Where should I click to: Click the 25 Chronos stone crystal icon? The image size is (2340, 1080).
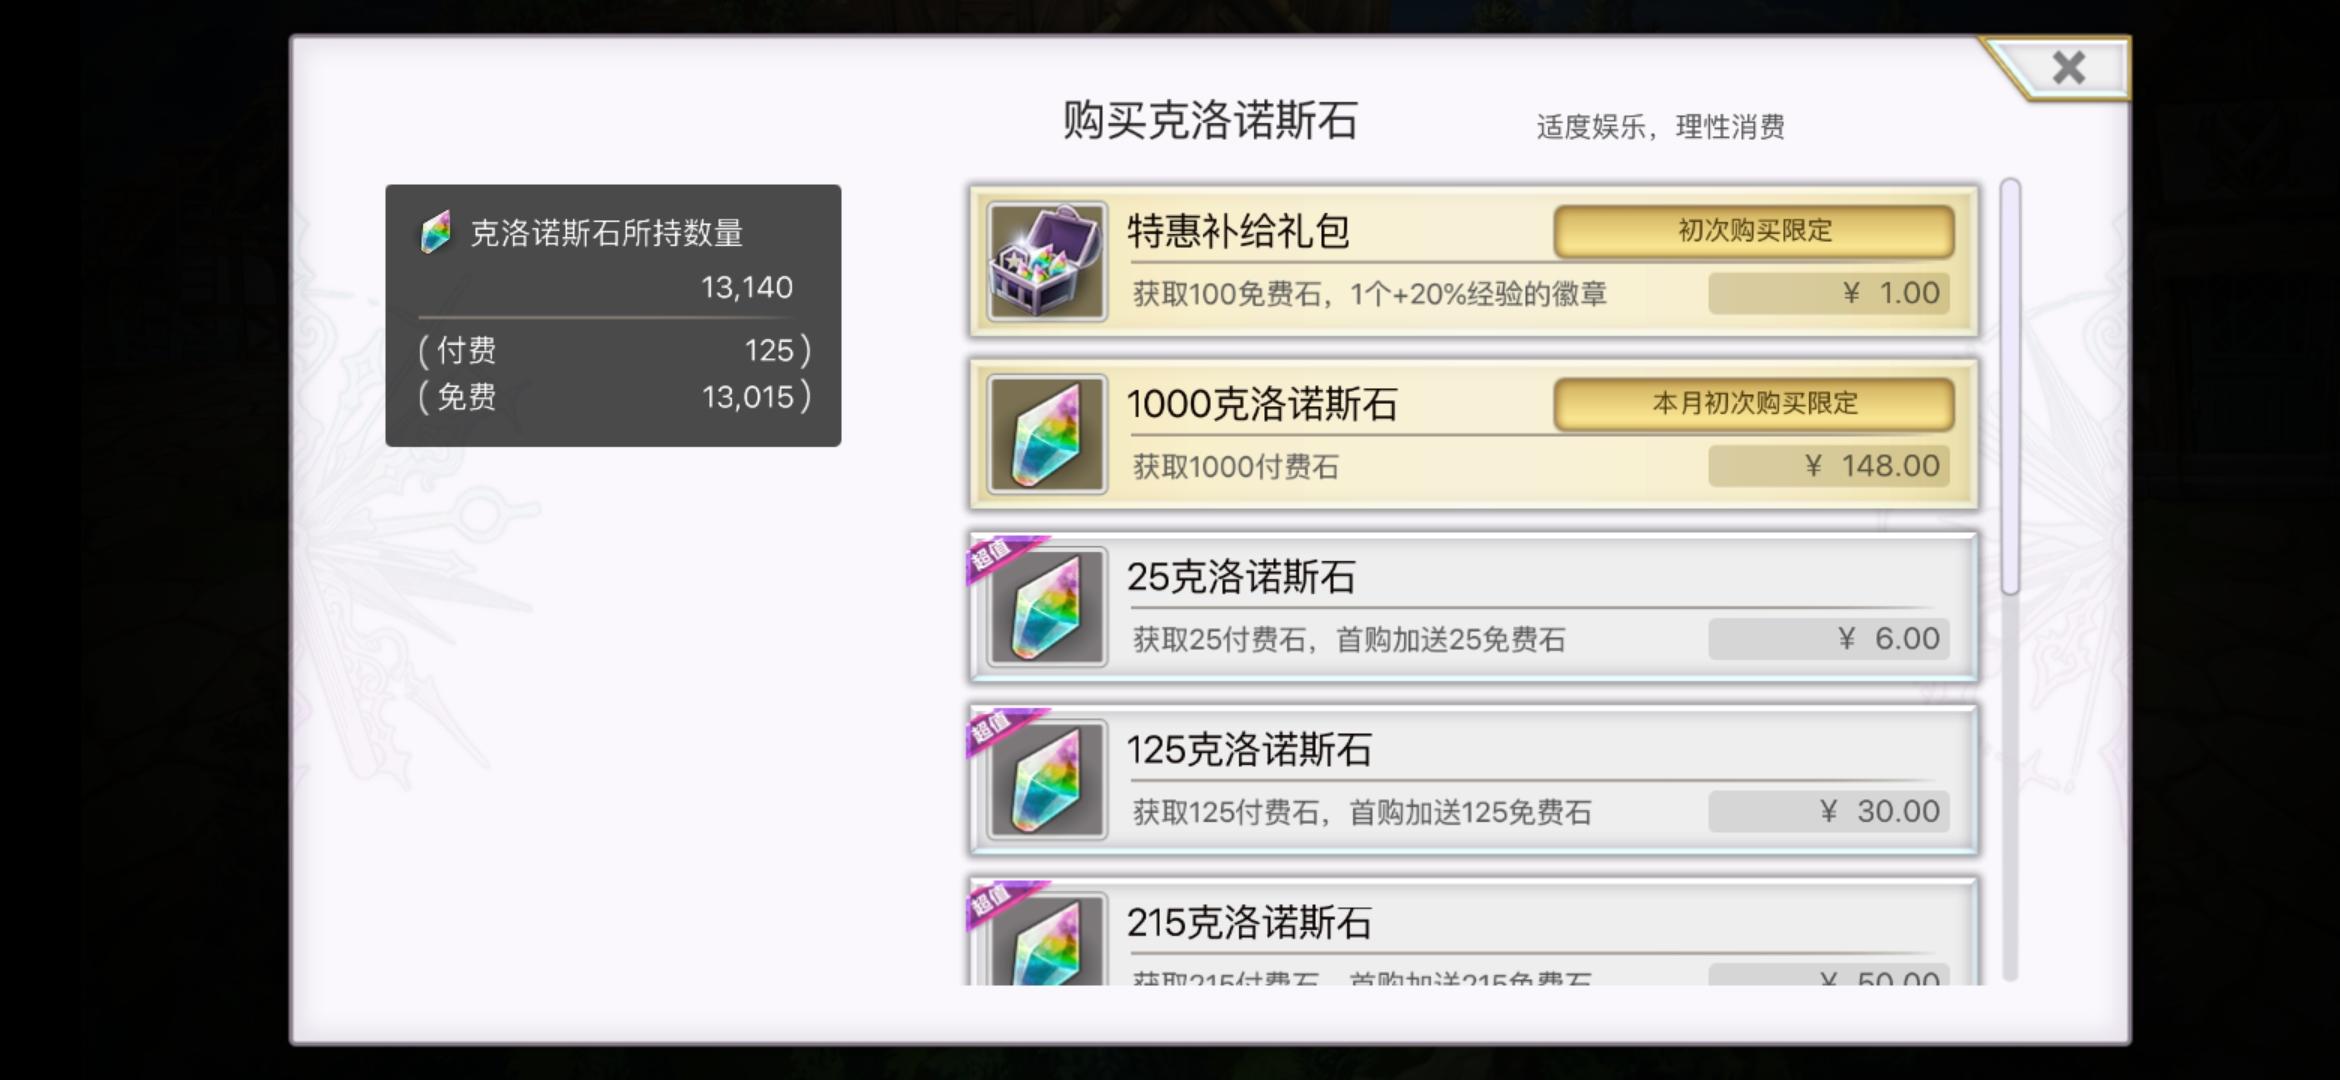point(1047,607)
